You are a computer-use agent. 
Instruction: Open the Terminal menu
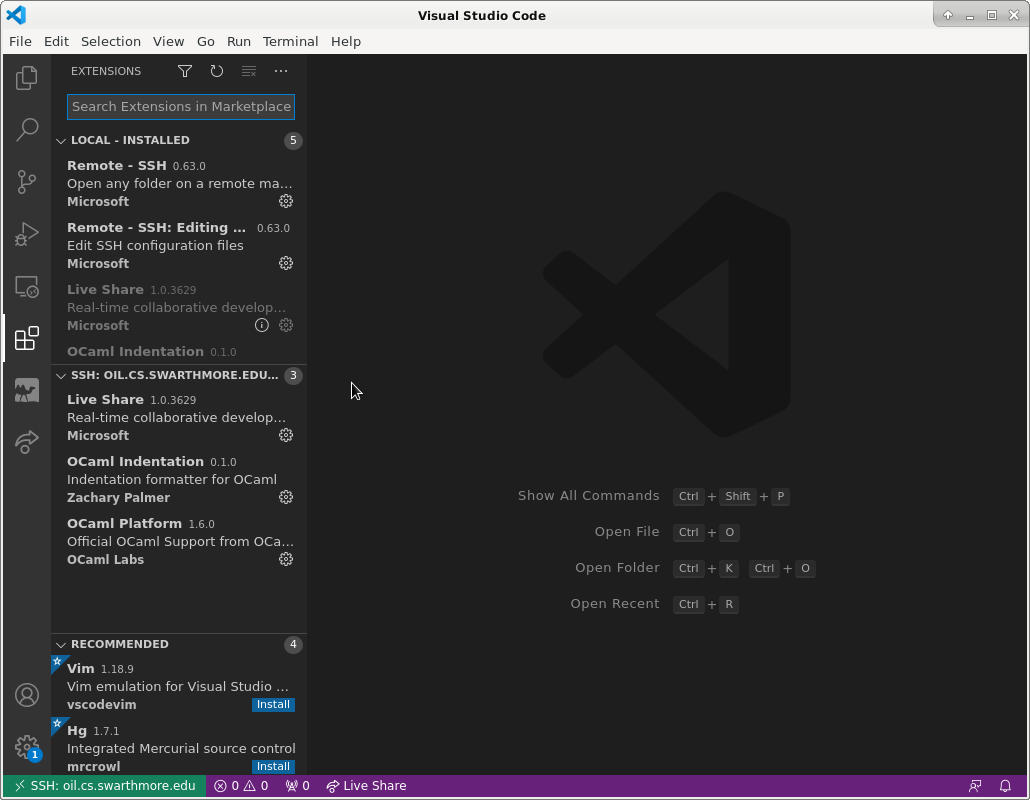tap(290, 41)
